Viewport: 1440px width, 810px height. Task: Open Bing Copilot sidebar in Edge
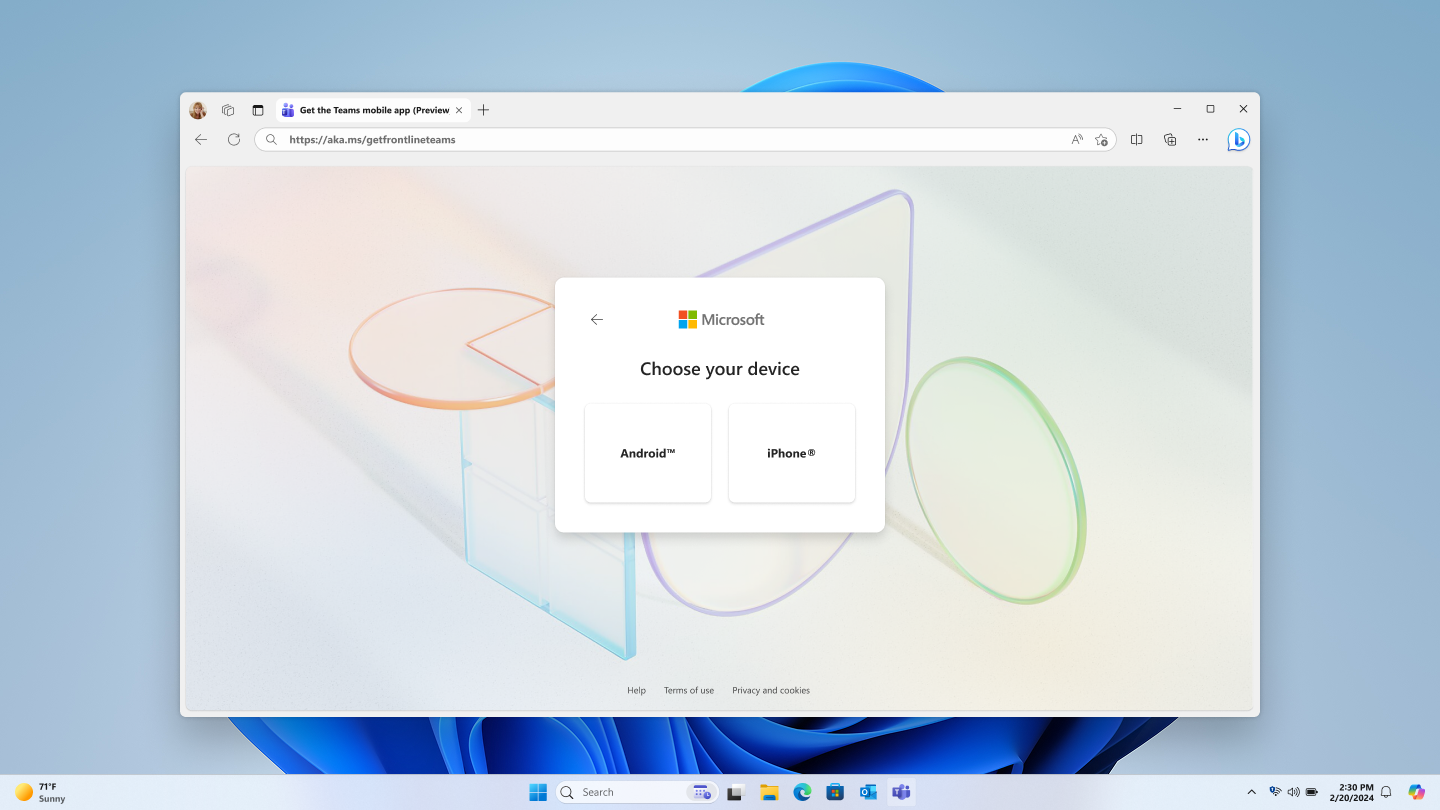click(x=1237, y=139)
